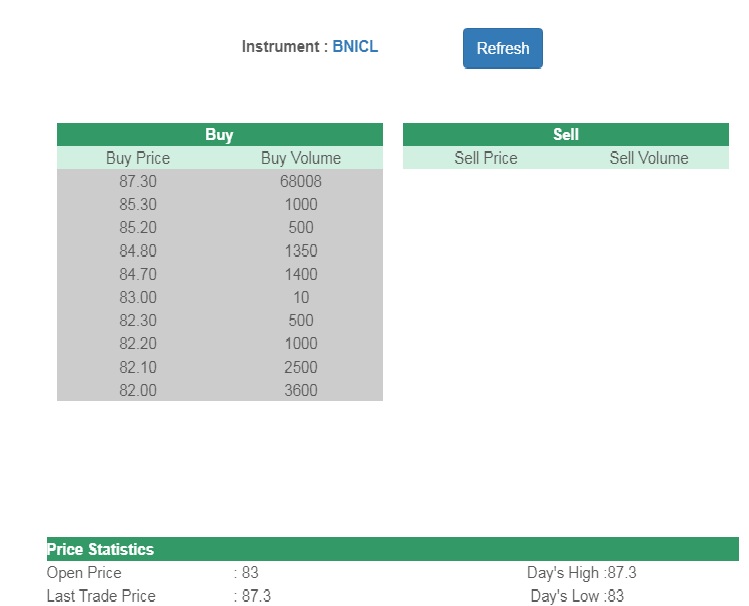This screenshot has height=606, width=749.
Task: Select the 84.80 buy price entry
Action: [x=138, y=251]
